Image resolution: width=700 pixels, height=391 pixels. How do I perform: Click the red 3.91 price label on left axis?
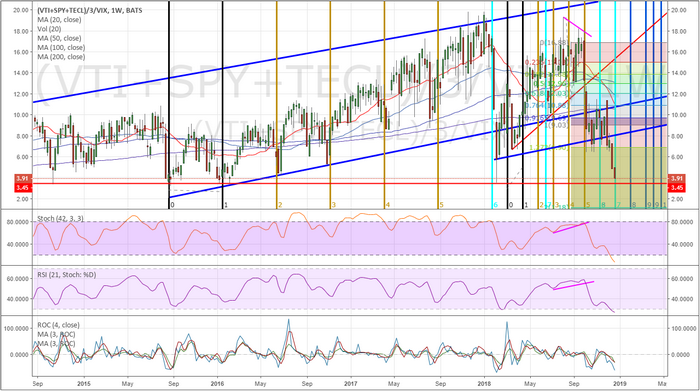22,179
